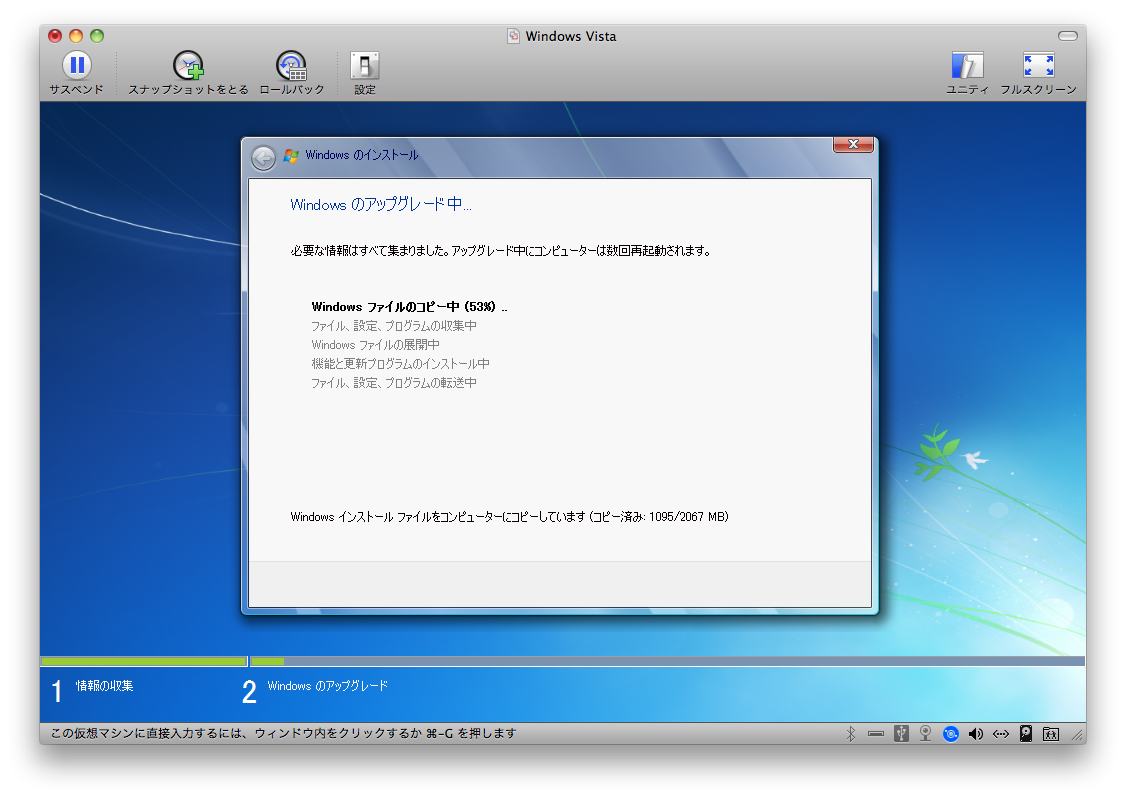1126x799 pixels.
Task: Click the serial port dash status icon
Action: [875, 734]
